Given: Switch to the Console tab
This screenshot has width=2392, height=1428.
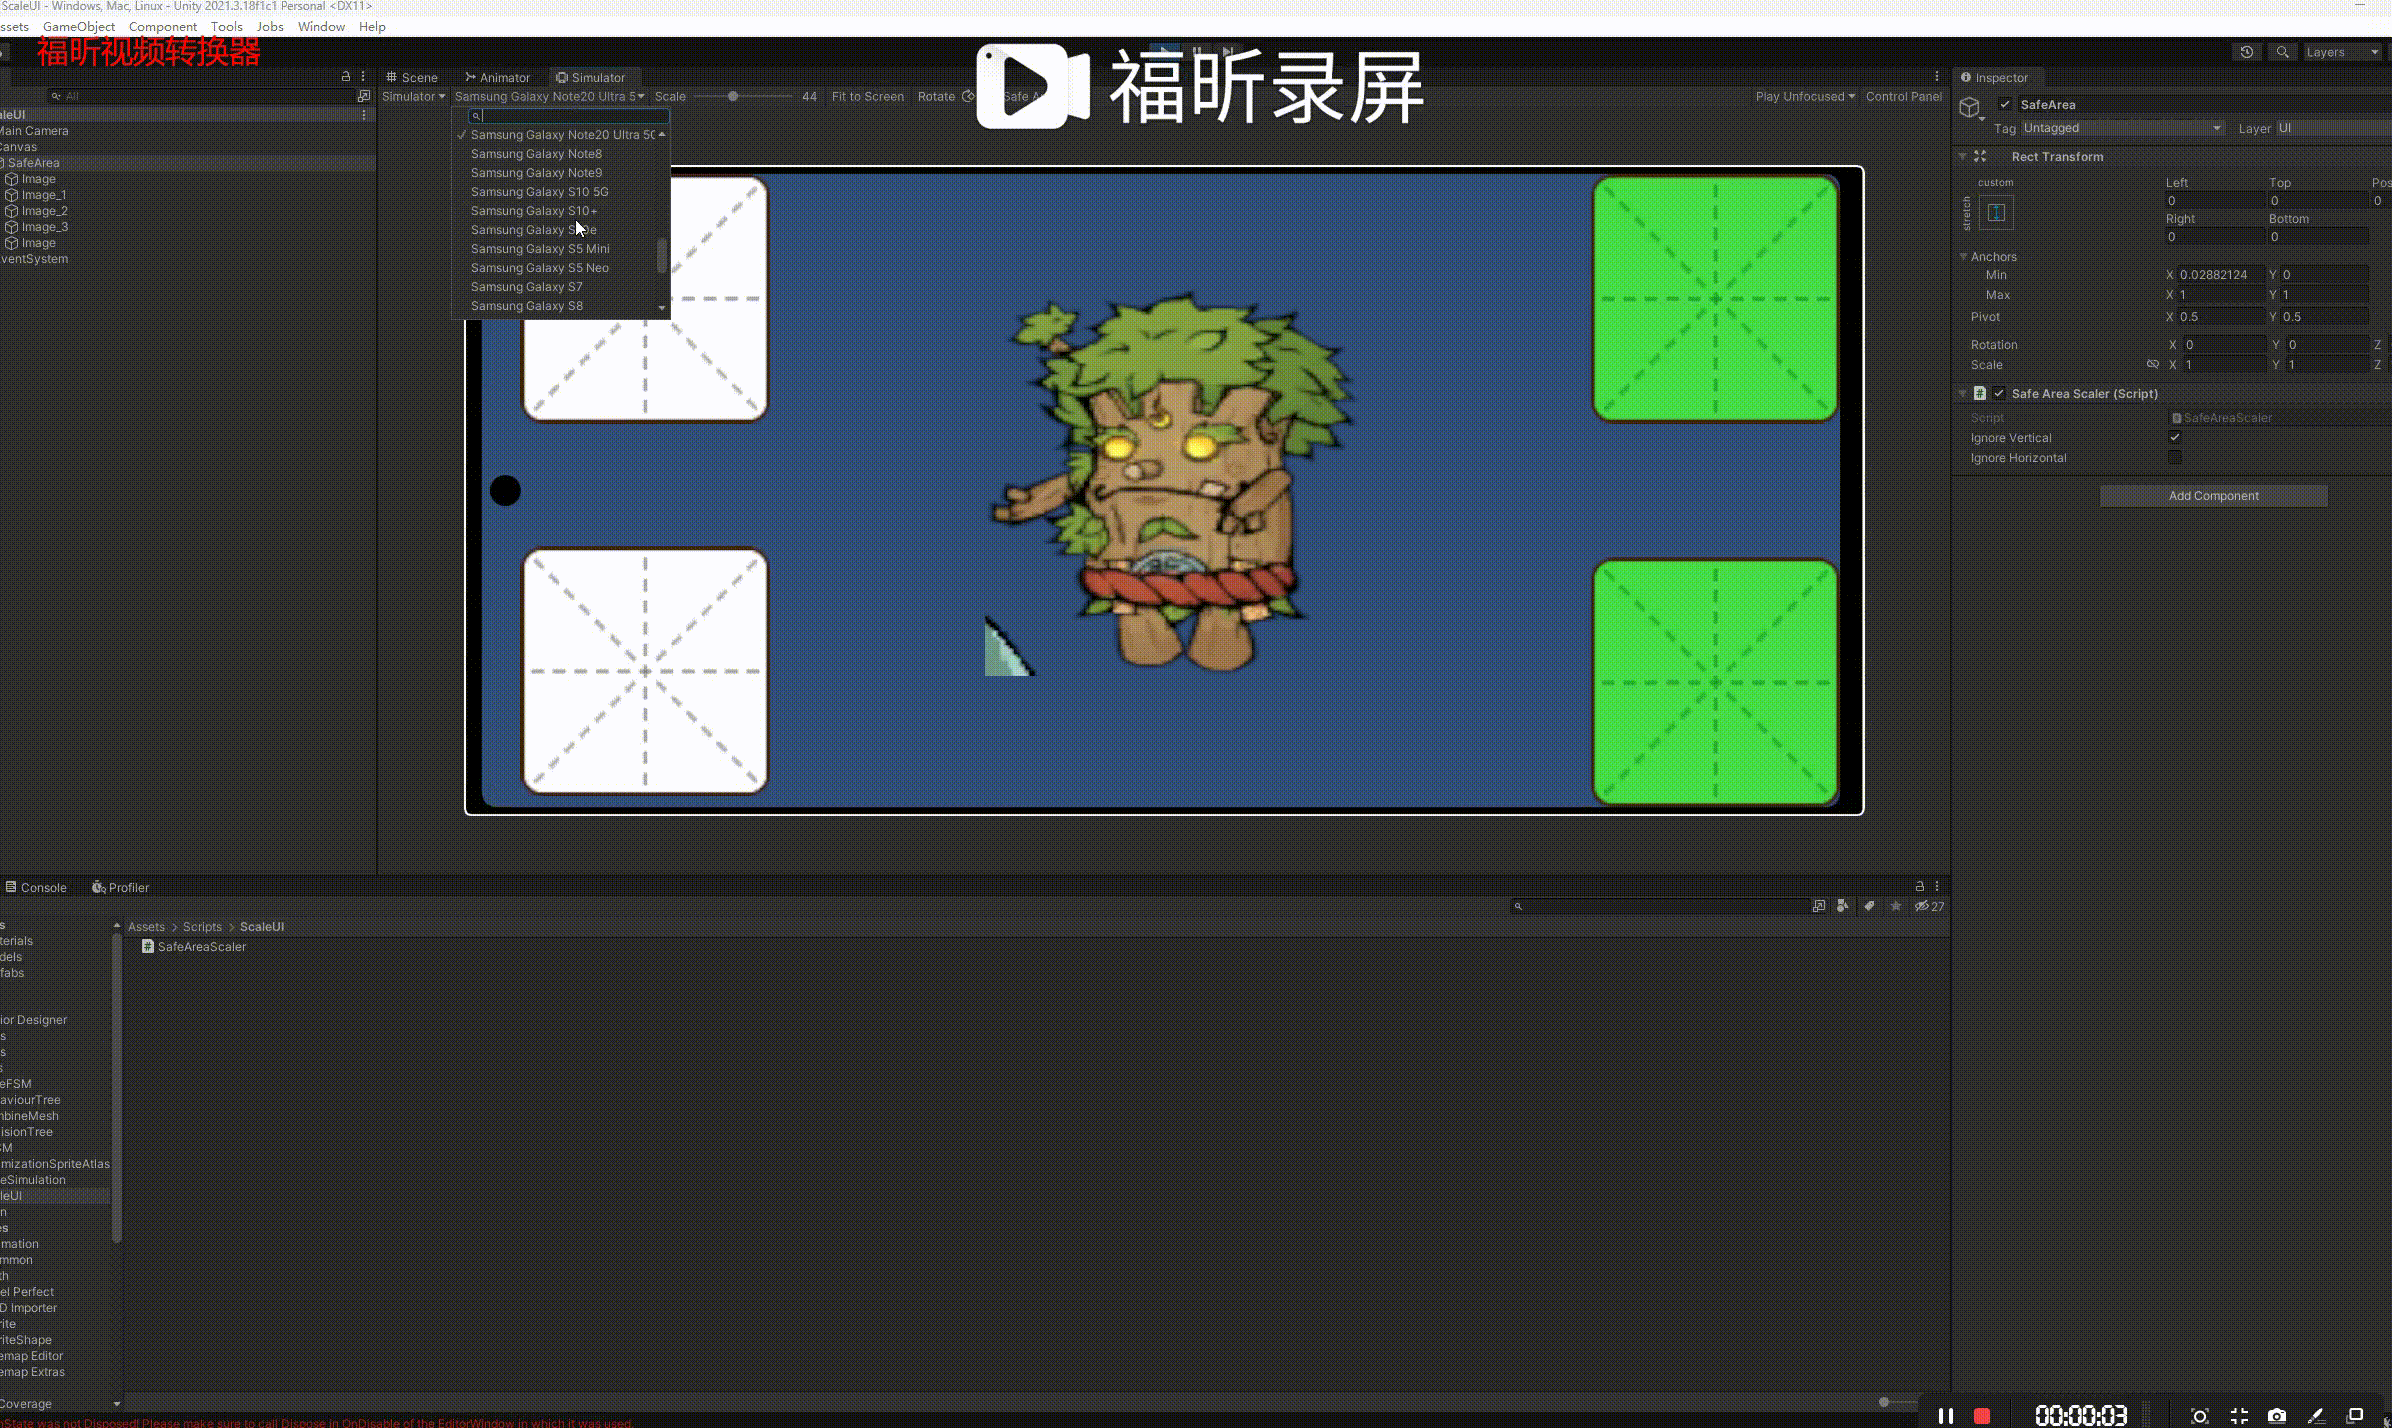Looking at the screenshot, I should (36, 887).
